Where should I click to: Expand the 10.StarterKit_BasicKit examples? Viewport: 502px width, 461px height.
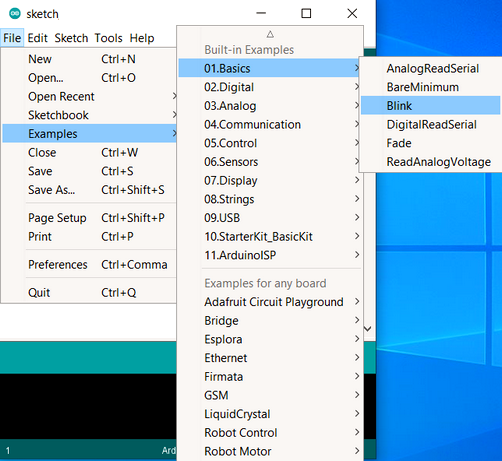coord(270,236)
